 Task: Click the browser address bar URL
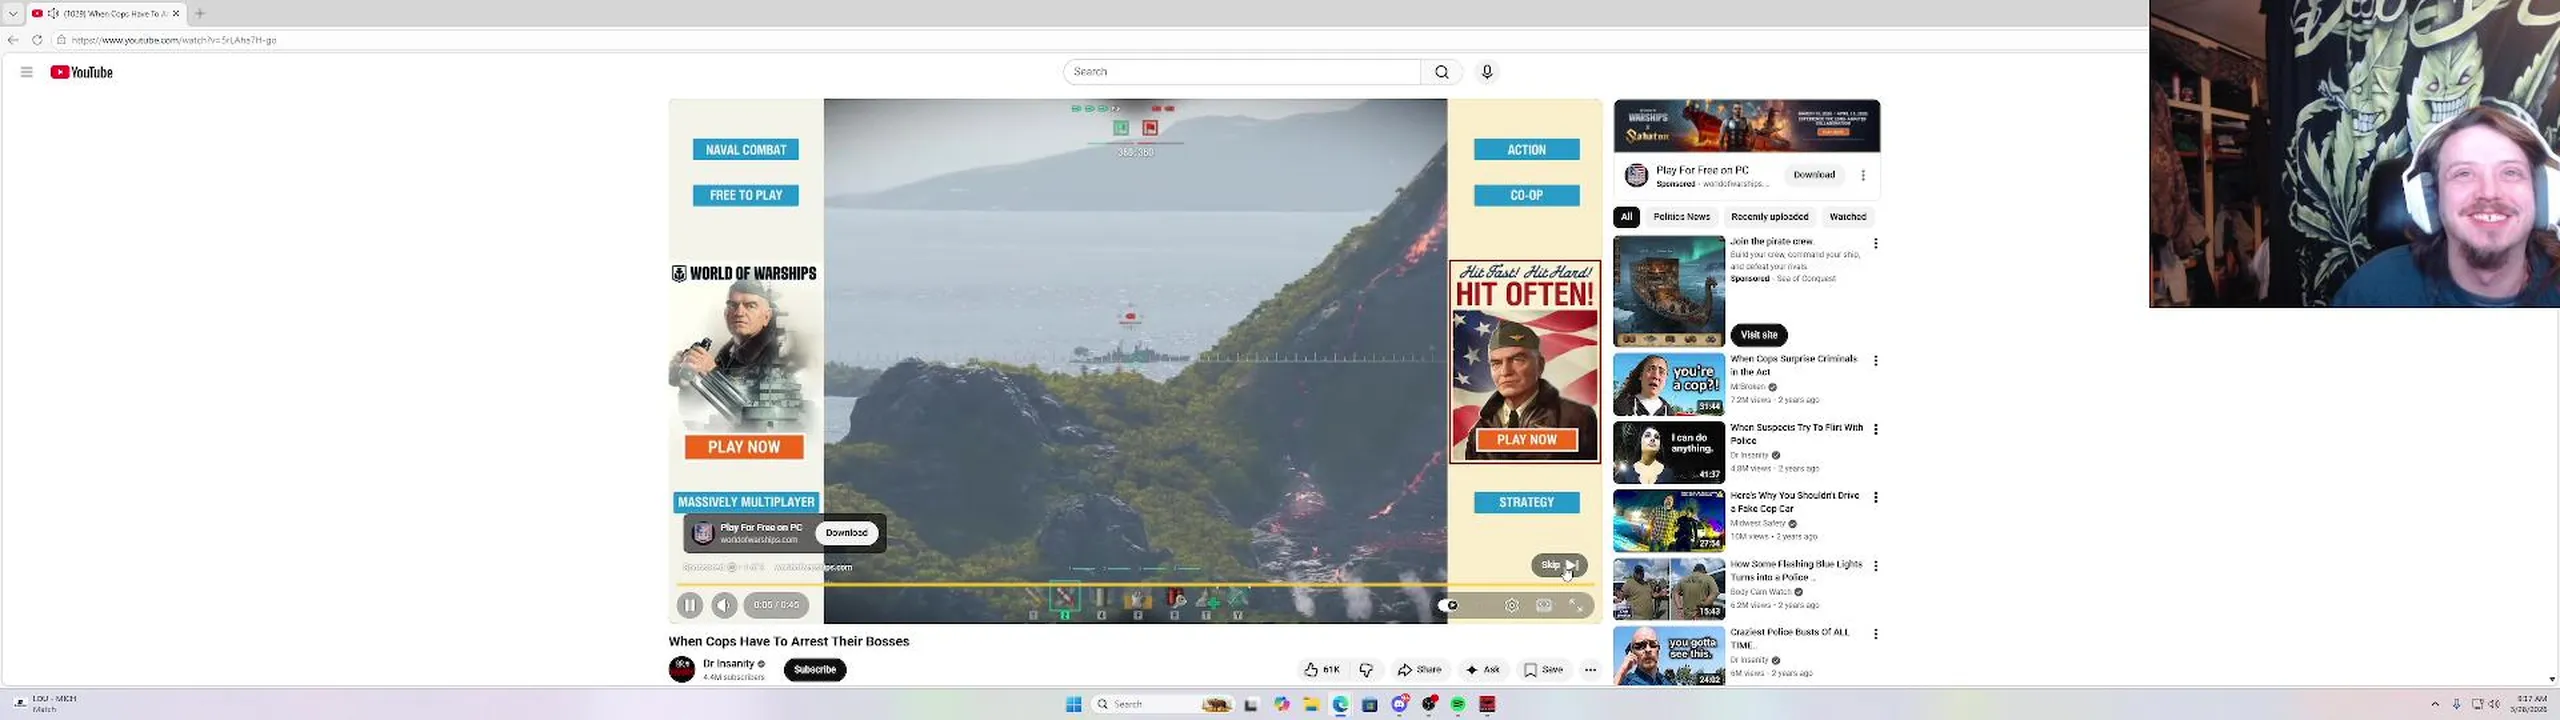coord(174,40)
